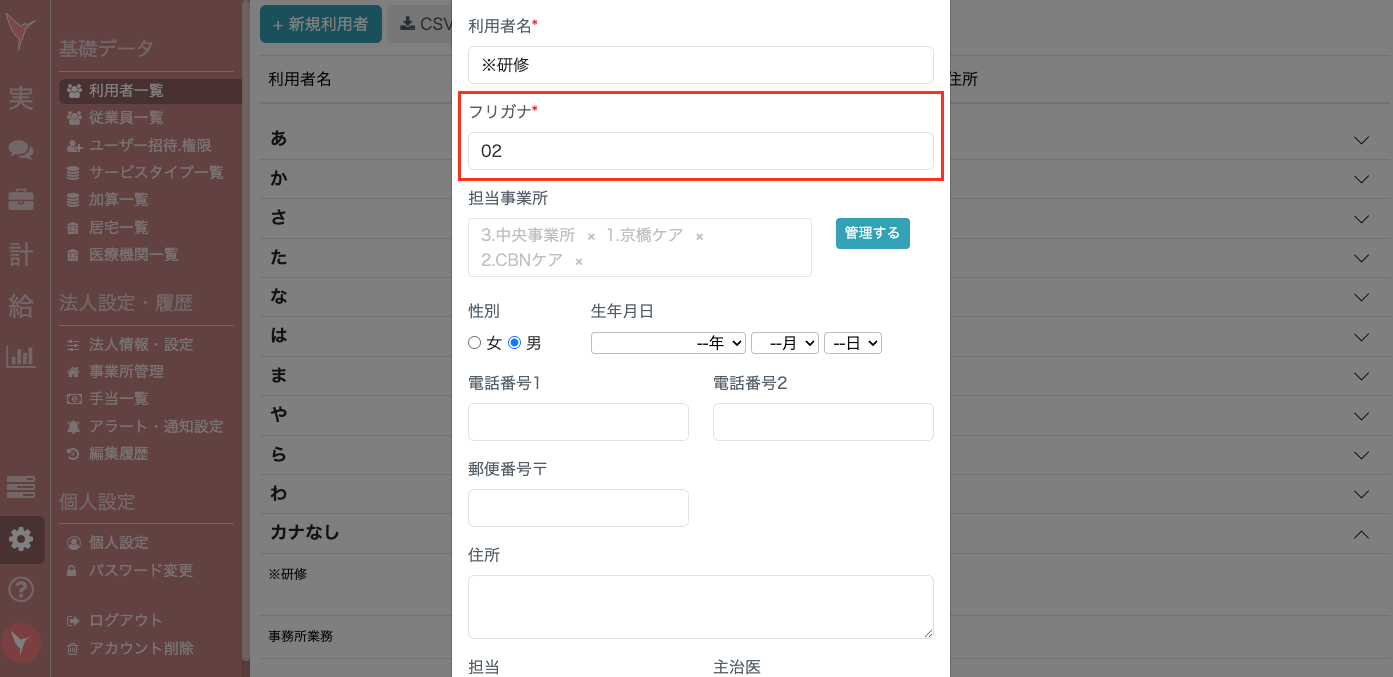Select the 男 gender radio button
Image resolution: width=1393 pixels, height=677 pixels.
point(514,341)
